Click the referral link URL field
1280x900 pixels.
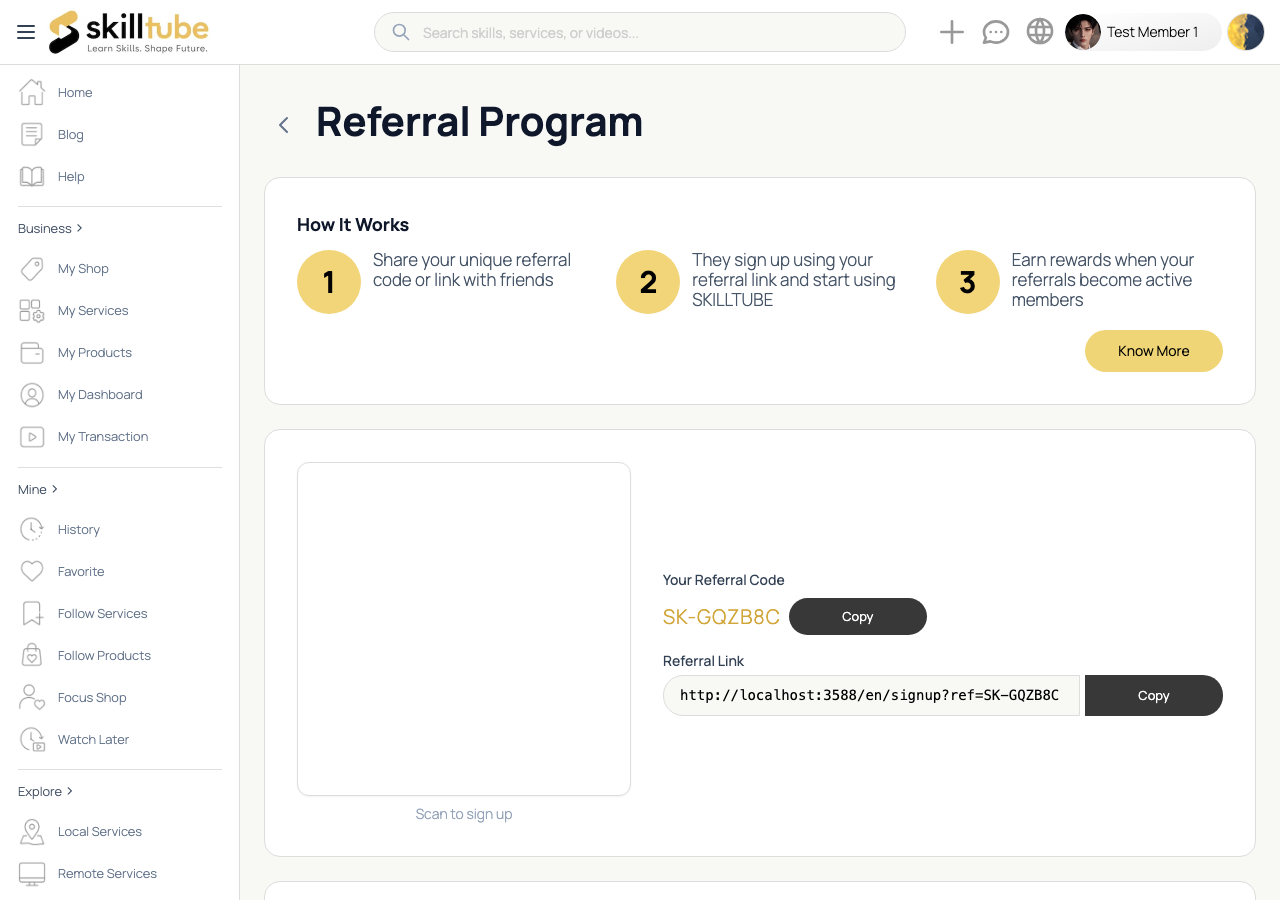point(871,695)
